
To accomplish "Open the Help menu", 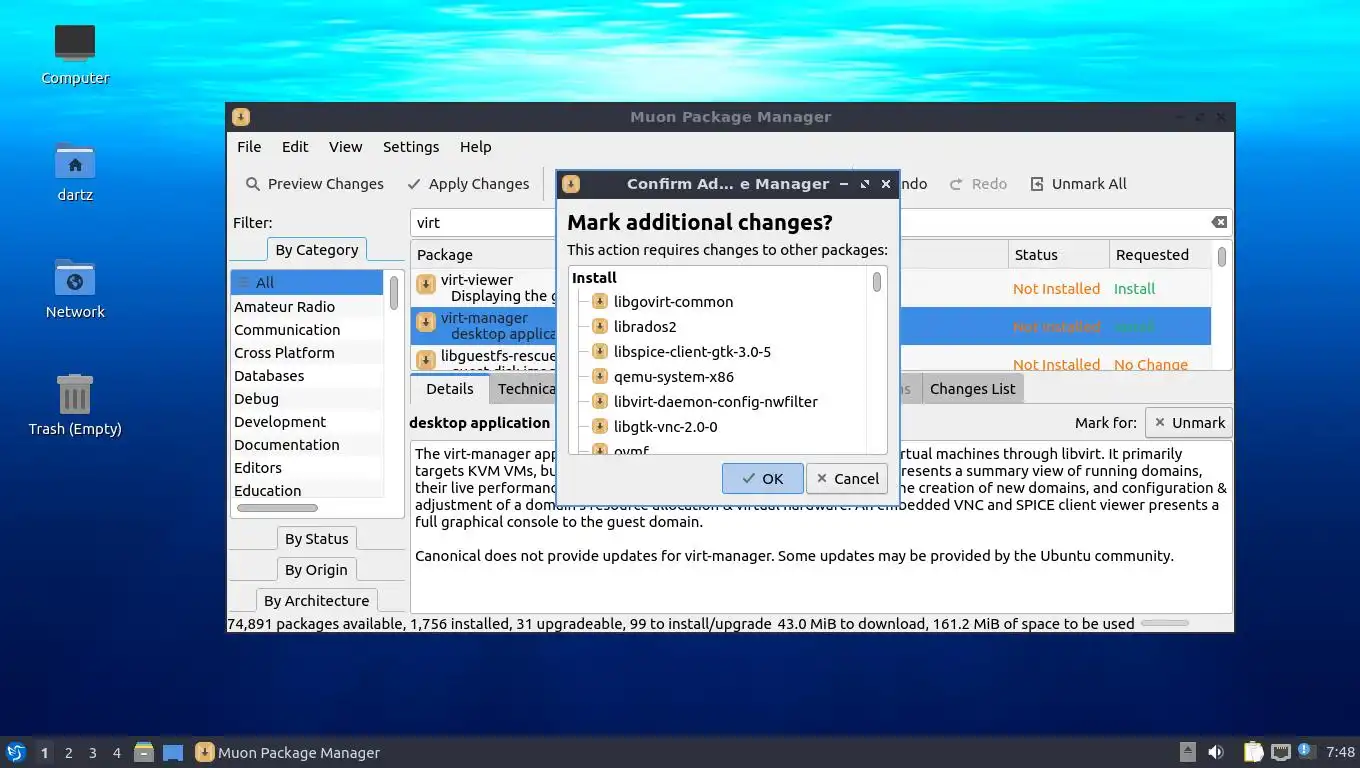I will point(476,147).
